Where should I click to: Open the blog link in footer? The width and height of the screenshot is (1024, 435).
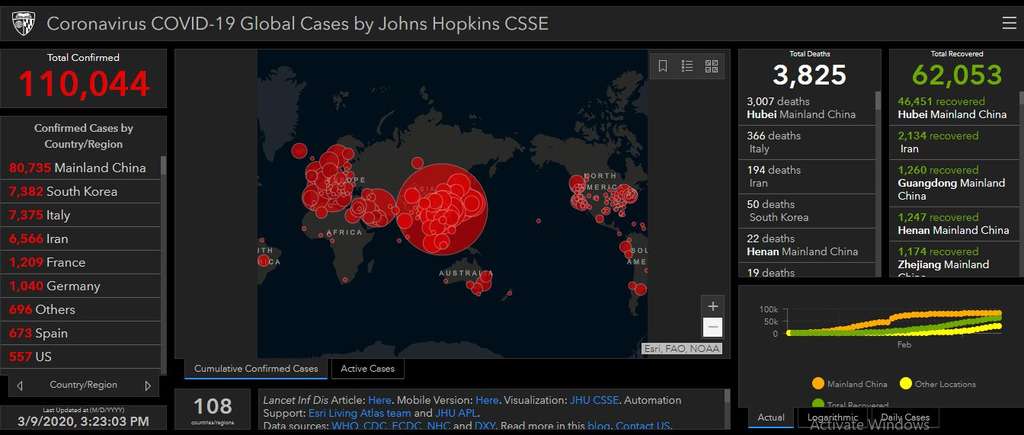pos(599,427)
